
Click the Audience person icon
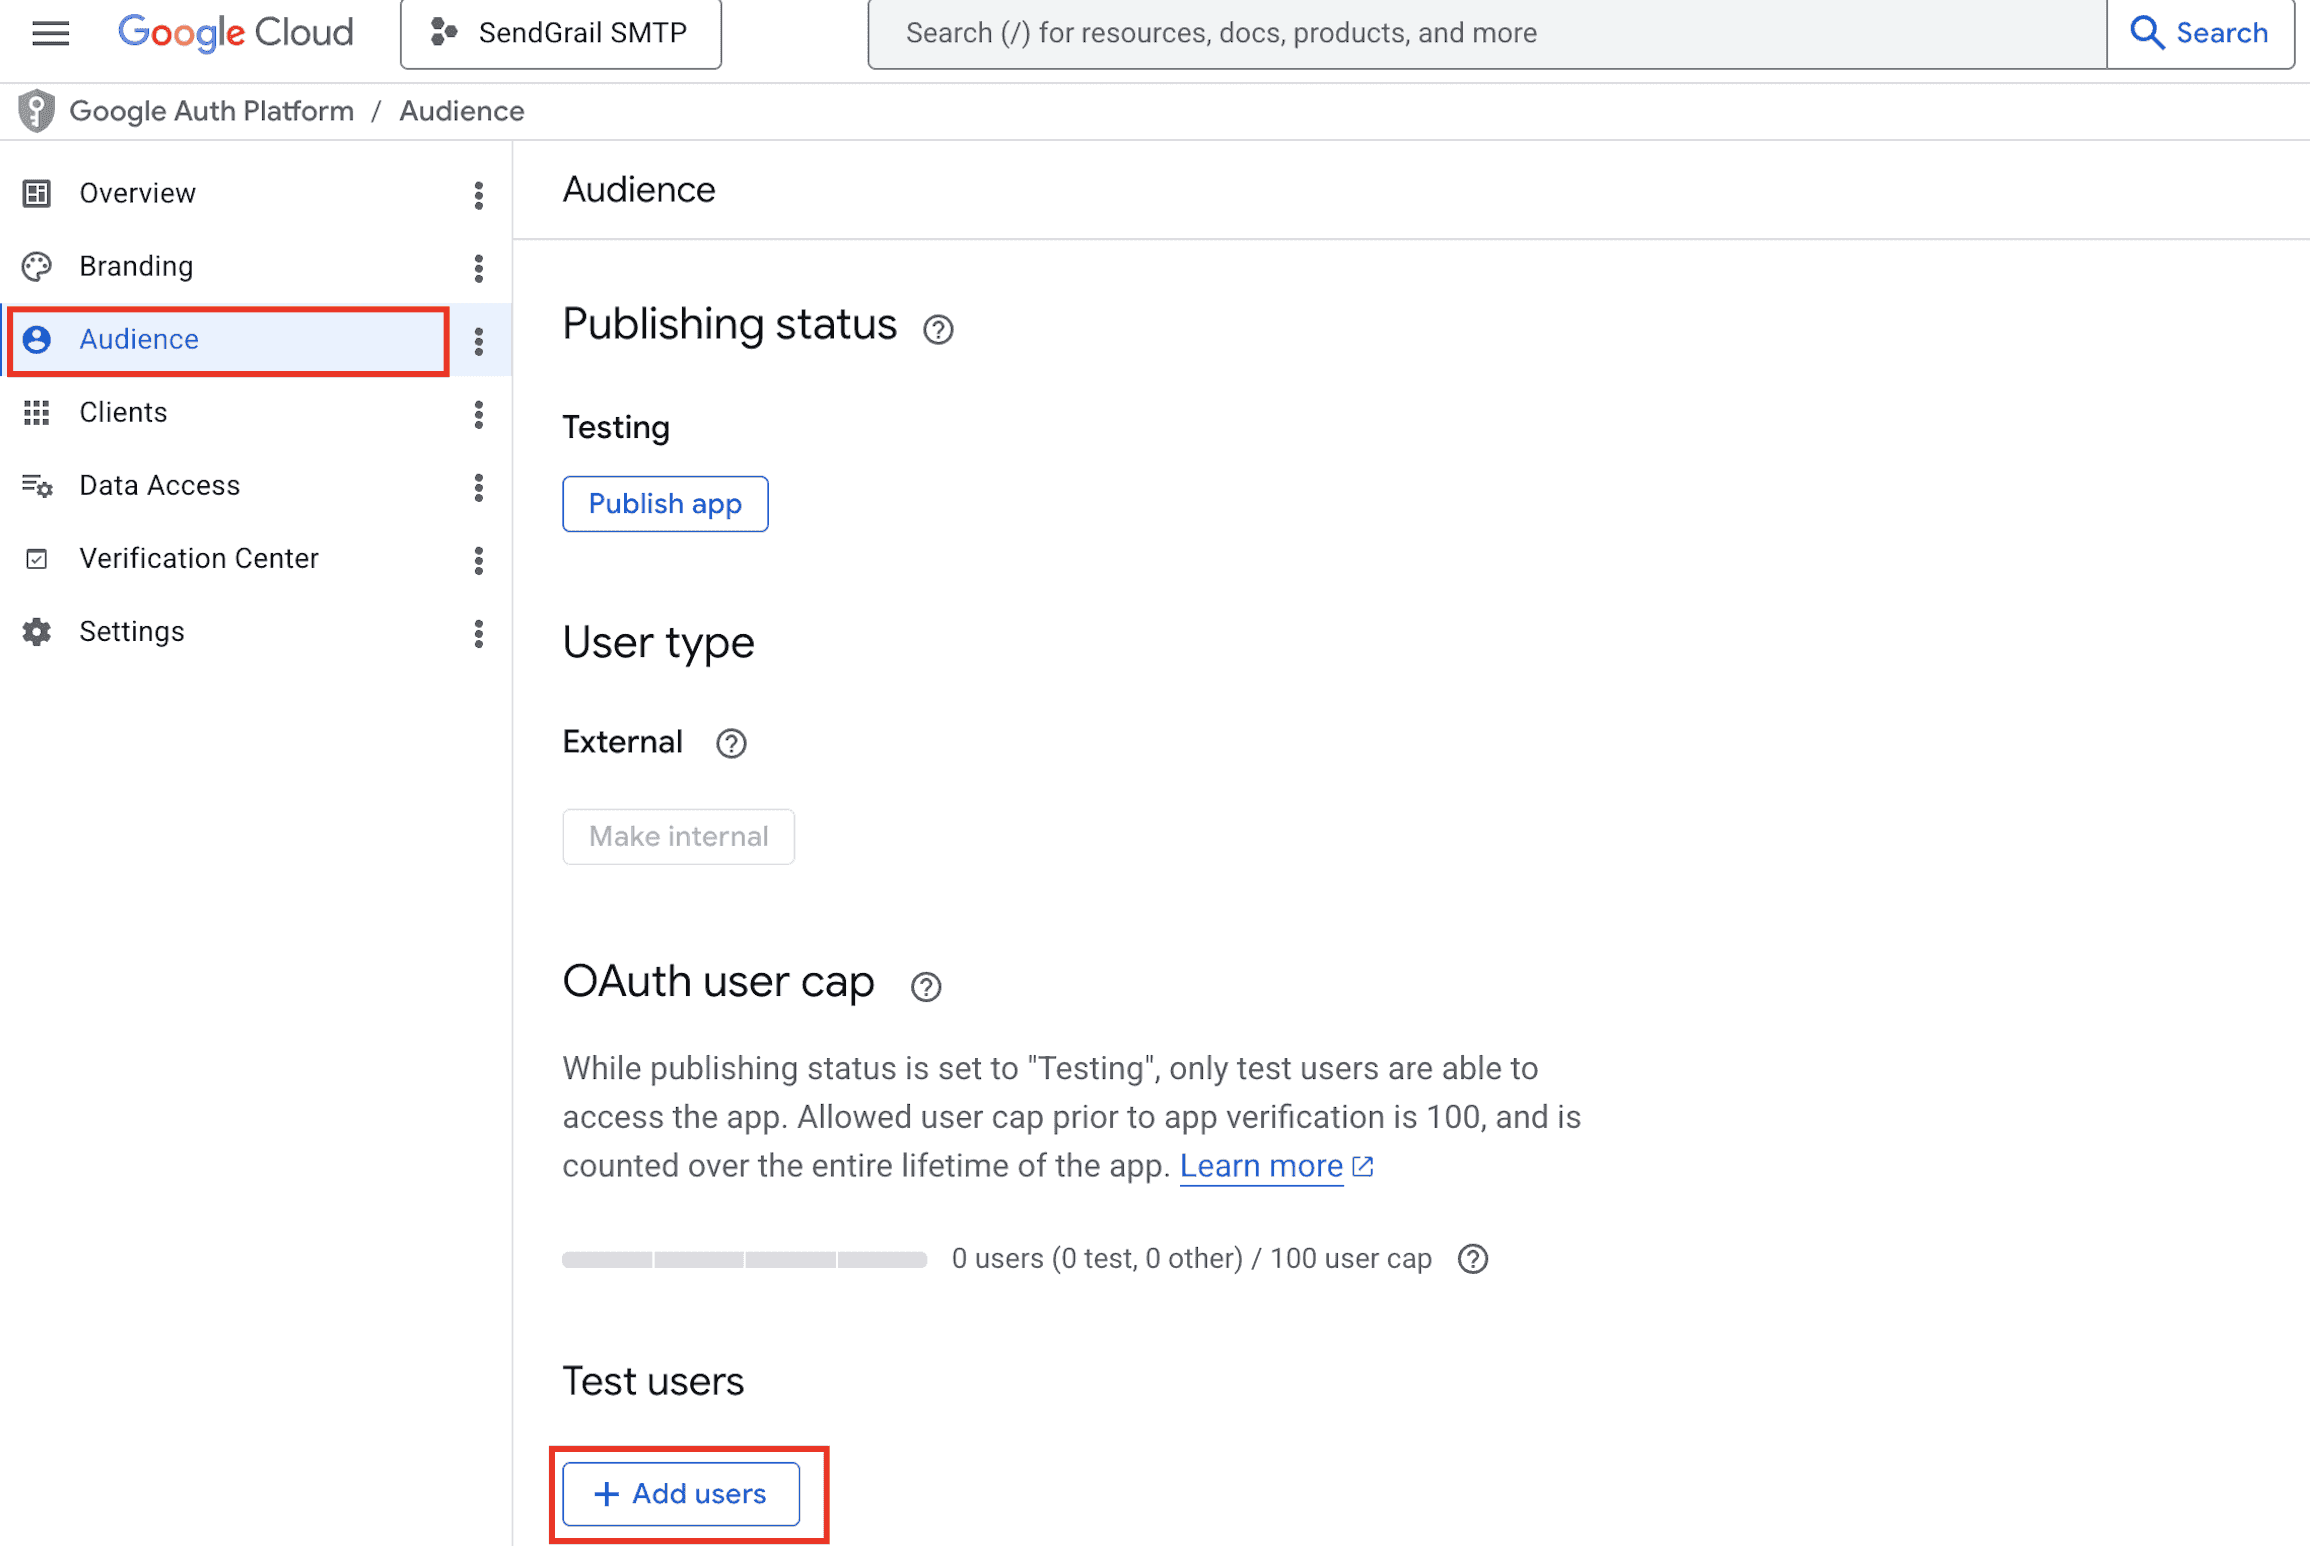point(37,340)
